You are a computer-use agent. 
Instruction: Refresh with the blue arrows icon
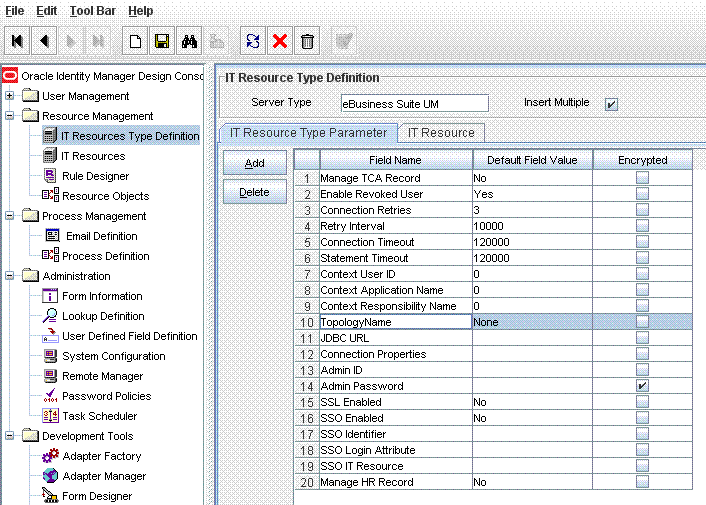click(253, 41)
